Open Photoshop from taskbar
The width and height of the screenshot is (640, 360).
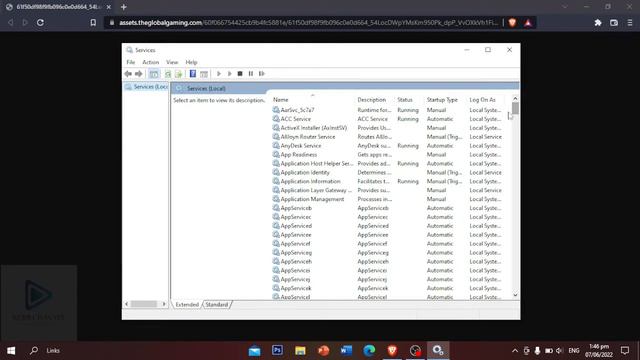click(278, 350)
